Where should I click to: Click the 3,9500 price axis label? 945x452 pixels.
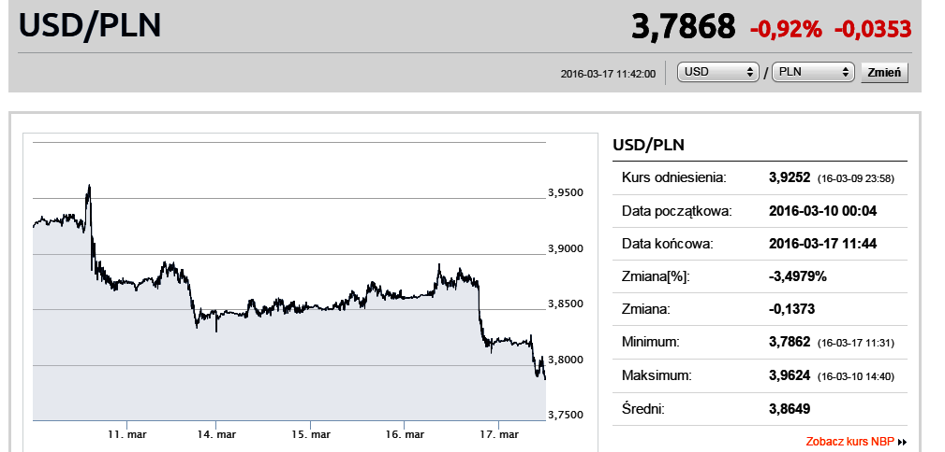click(566, 193)
